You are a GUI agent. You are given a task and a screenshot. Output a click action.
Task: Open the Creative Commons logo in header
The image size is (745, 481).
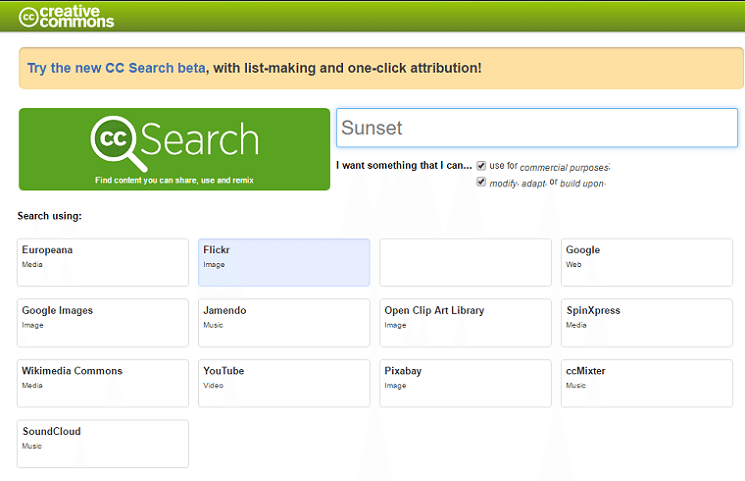(67, 17)
